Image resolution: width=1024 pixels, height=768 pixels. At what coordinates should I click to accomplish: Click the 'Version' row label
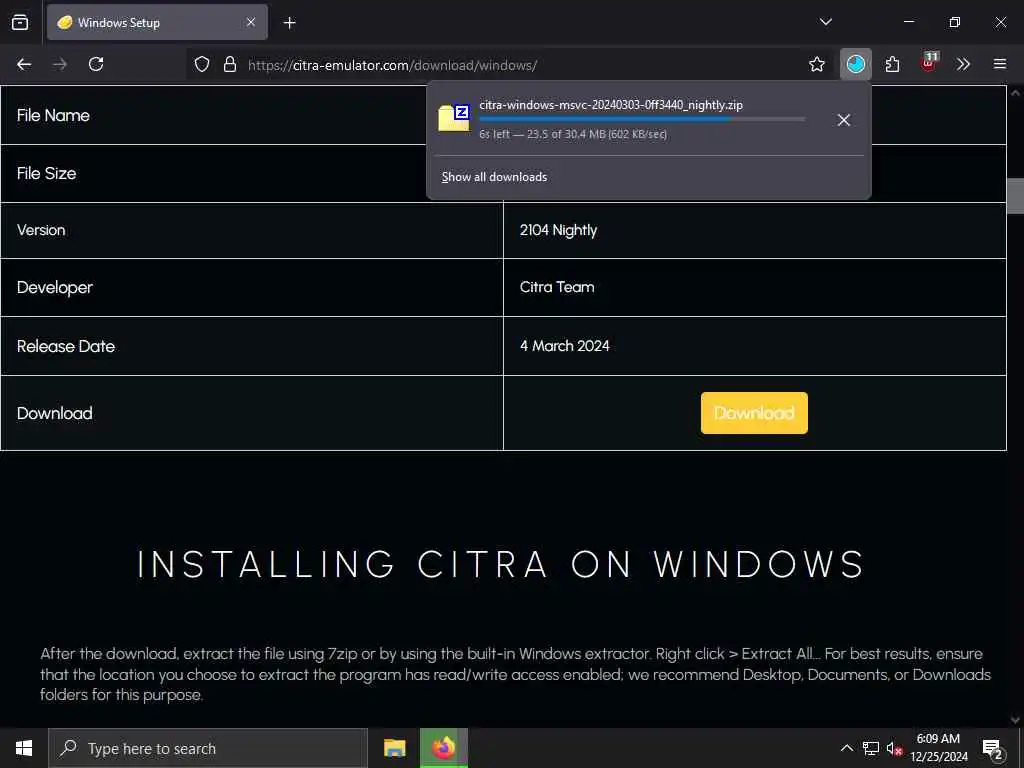pyautogui.click(x=41, y=230)
